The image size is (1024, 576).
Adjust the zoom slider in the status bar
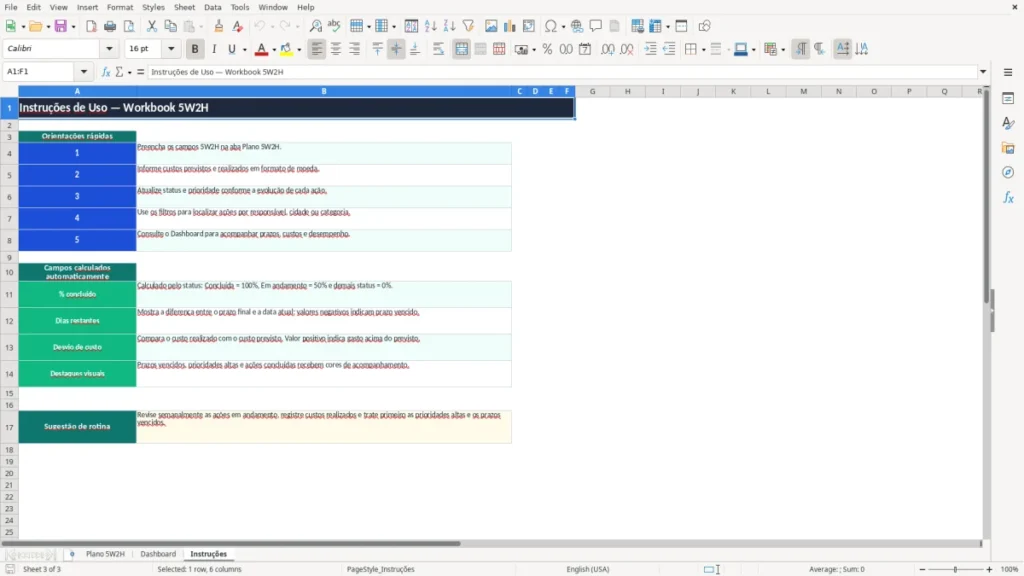point(955,569)
